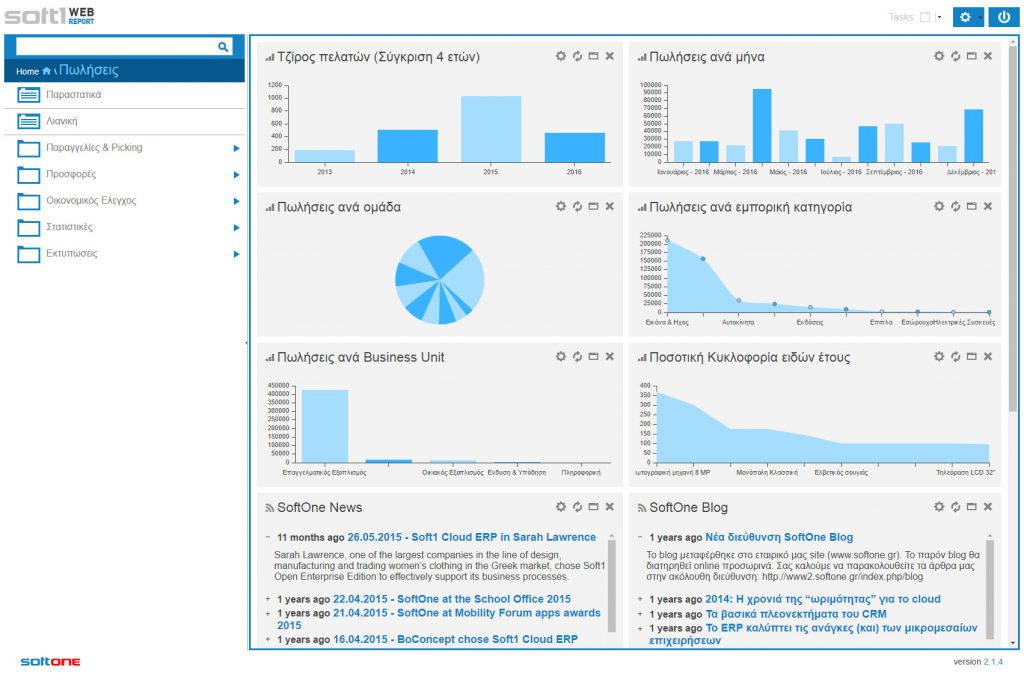Open Soft1 Cloud ERP in Sarah Lawrence link
Image resolution: width=1024 pixels, height=673 pixels.
[x=472, y=537]
